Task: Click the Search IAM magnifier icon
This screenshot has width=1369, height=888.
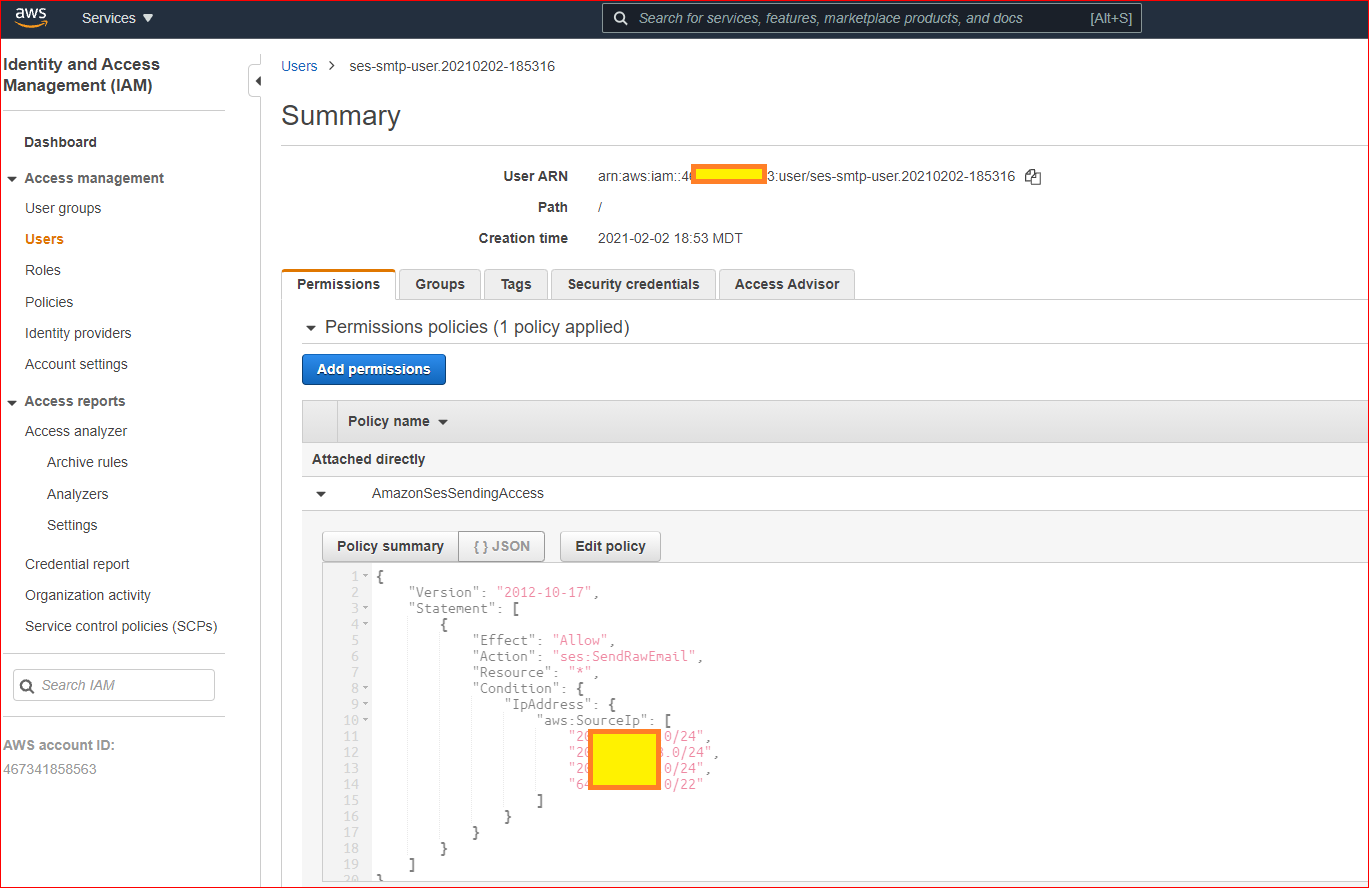Action: tap(28, 686)
